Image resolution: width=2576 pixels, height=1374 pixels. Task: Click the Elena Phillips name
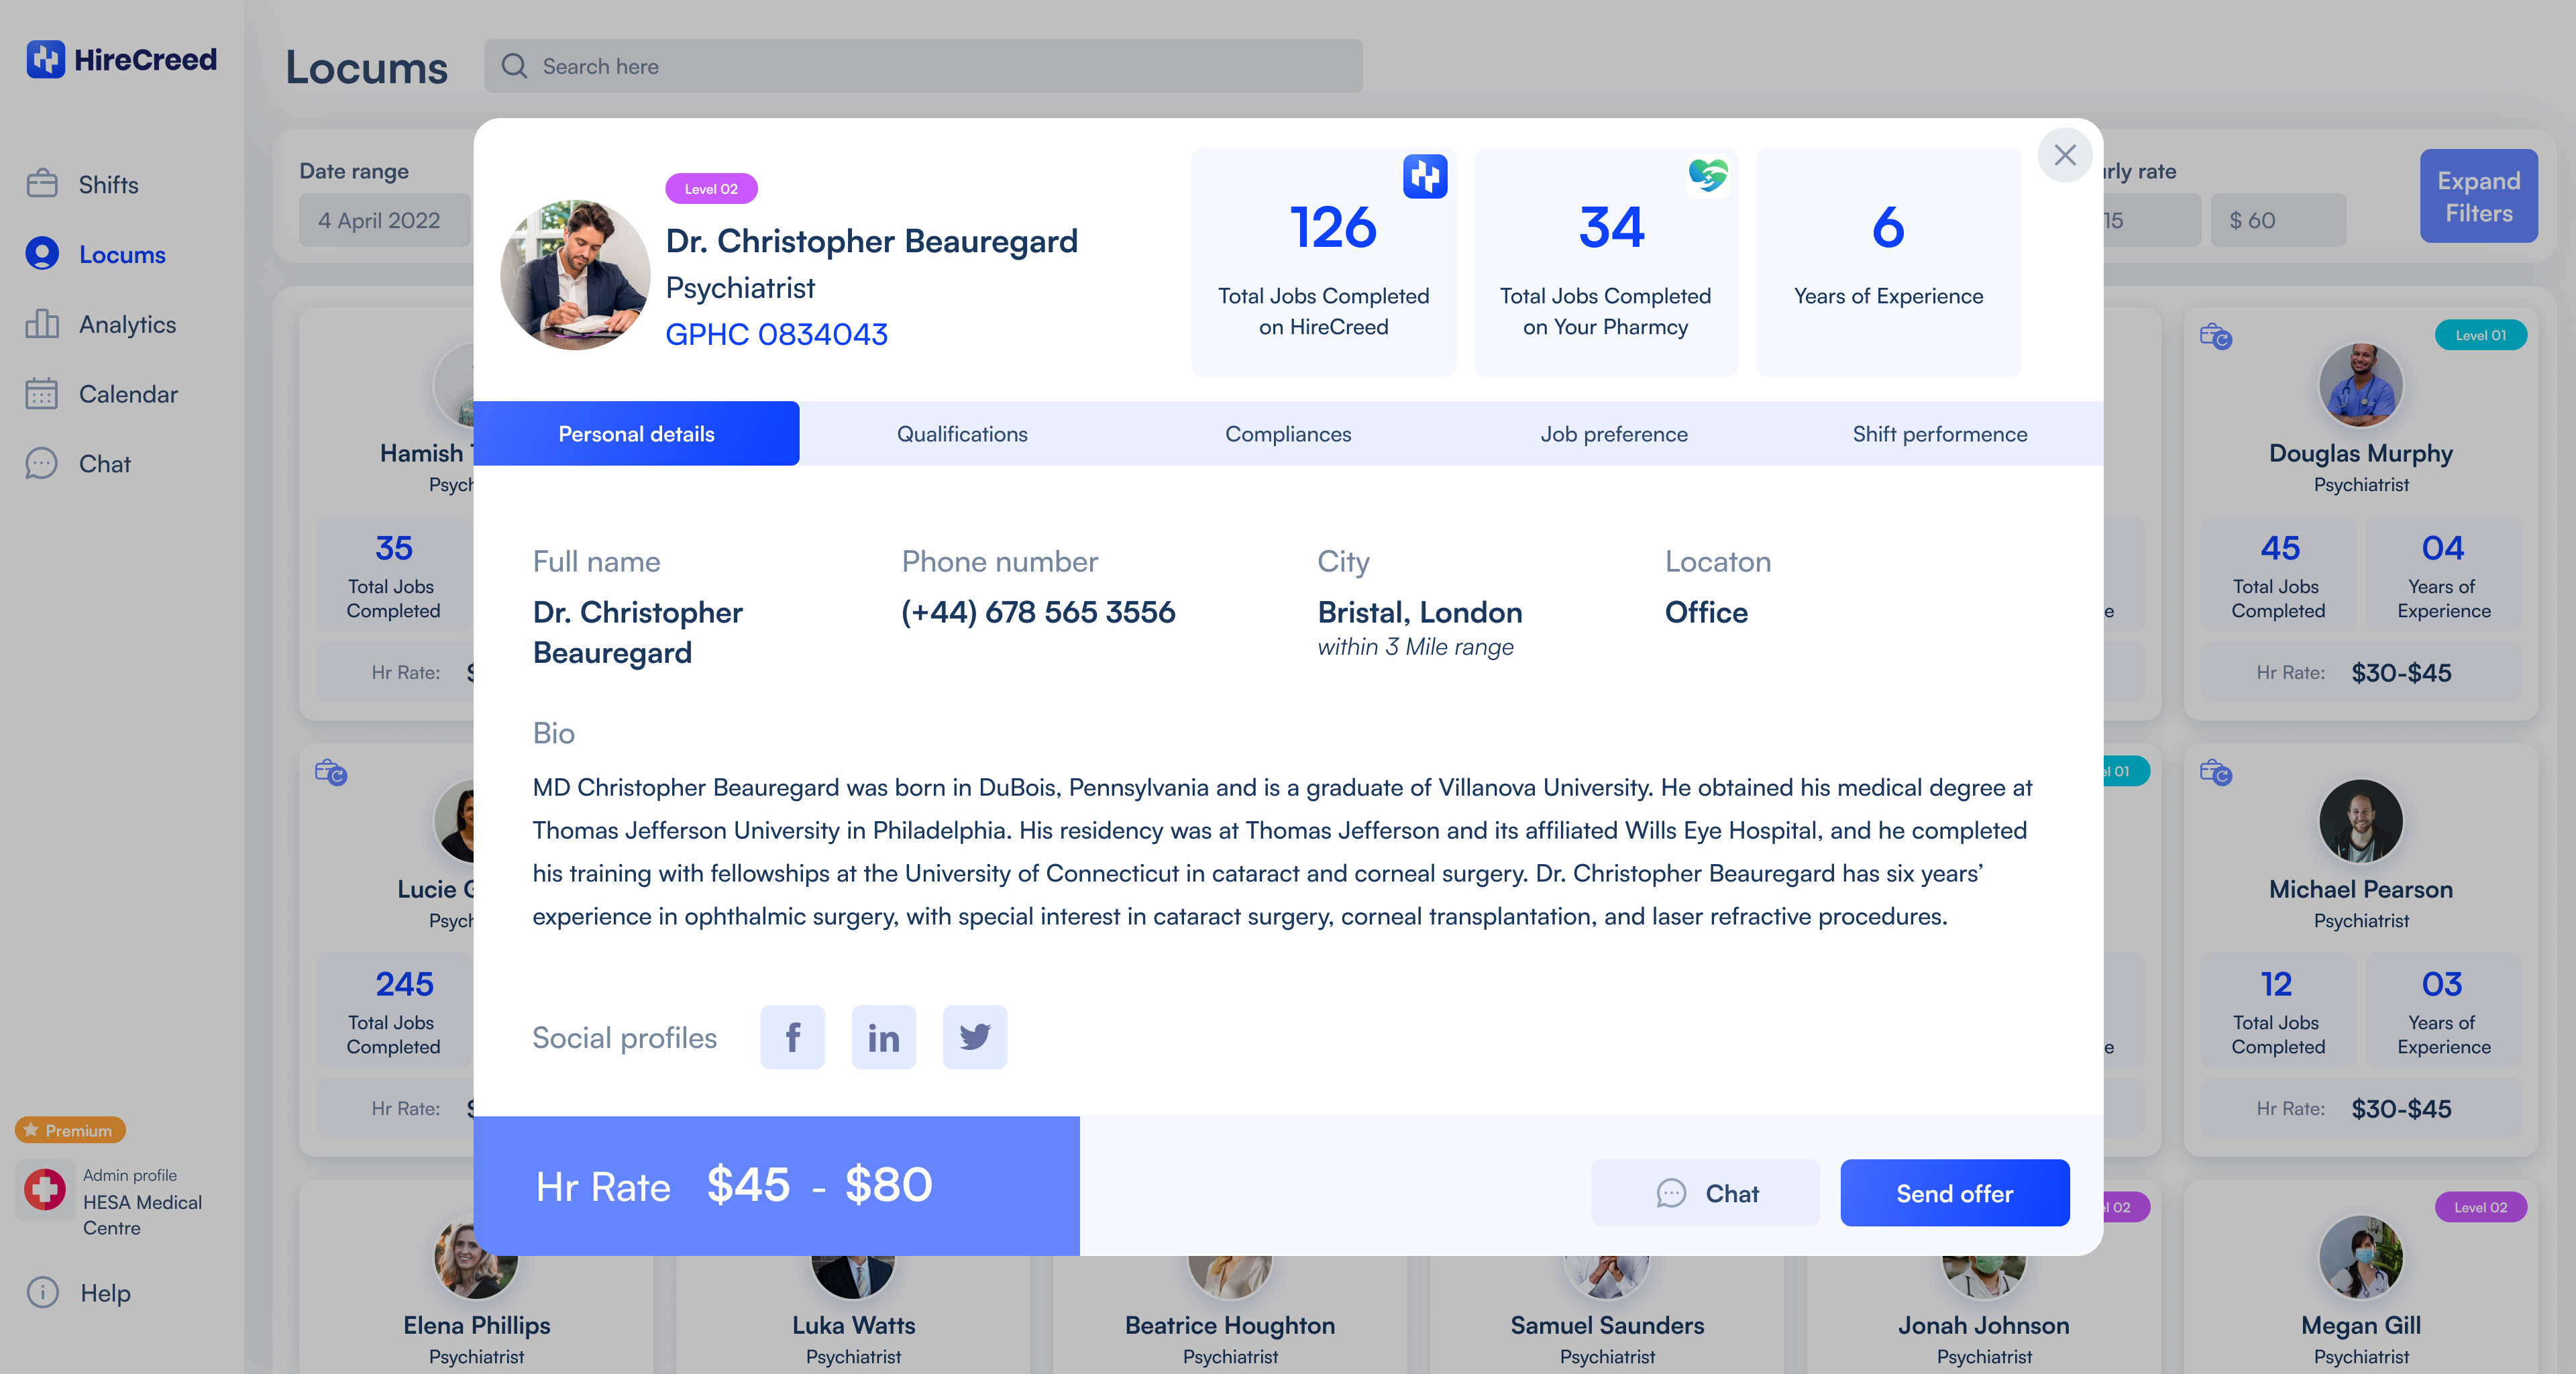click(476, 1325)
